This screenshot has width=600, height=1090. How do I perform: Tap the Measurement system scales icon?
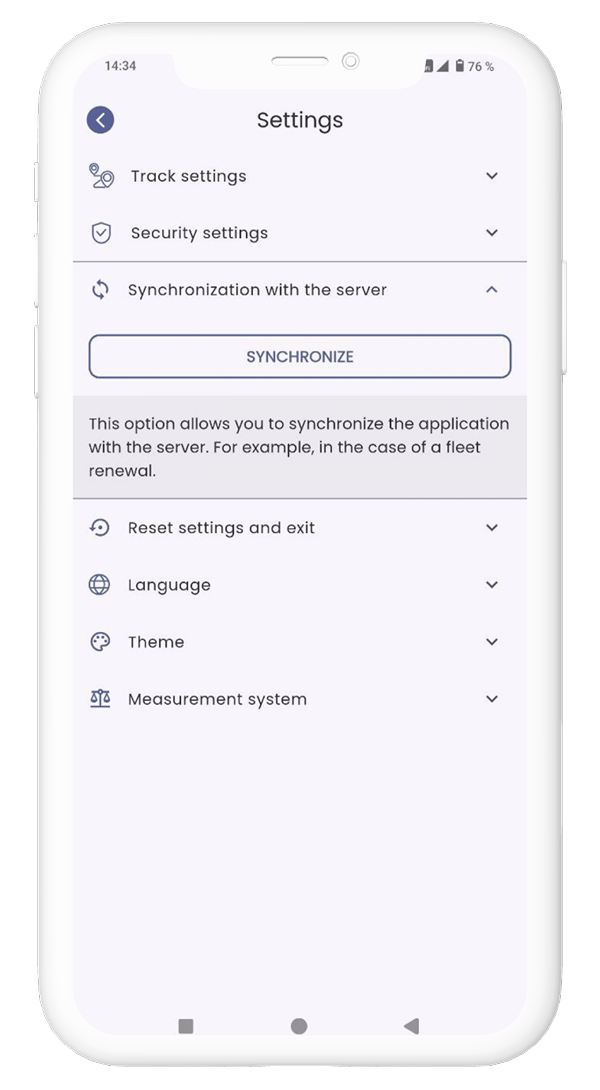point(100,699)
